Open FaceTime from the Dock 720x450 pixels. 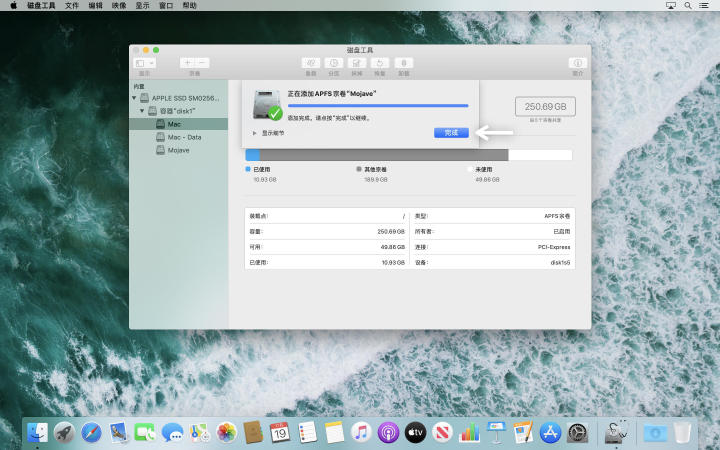pos(146,433)
